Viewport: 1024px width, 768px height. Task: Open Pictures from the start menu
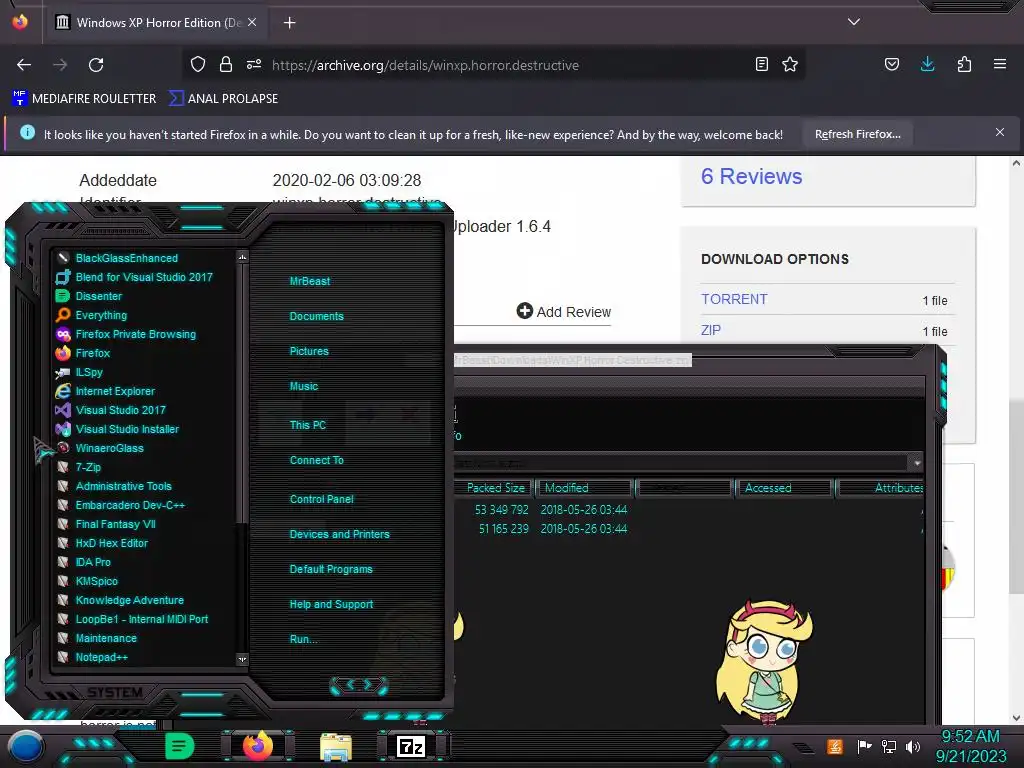[x=309, y=351]
